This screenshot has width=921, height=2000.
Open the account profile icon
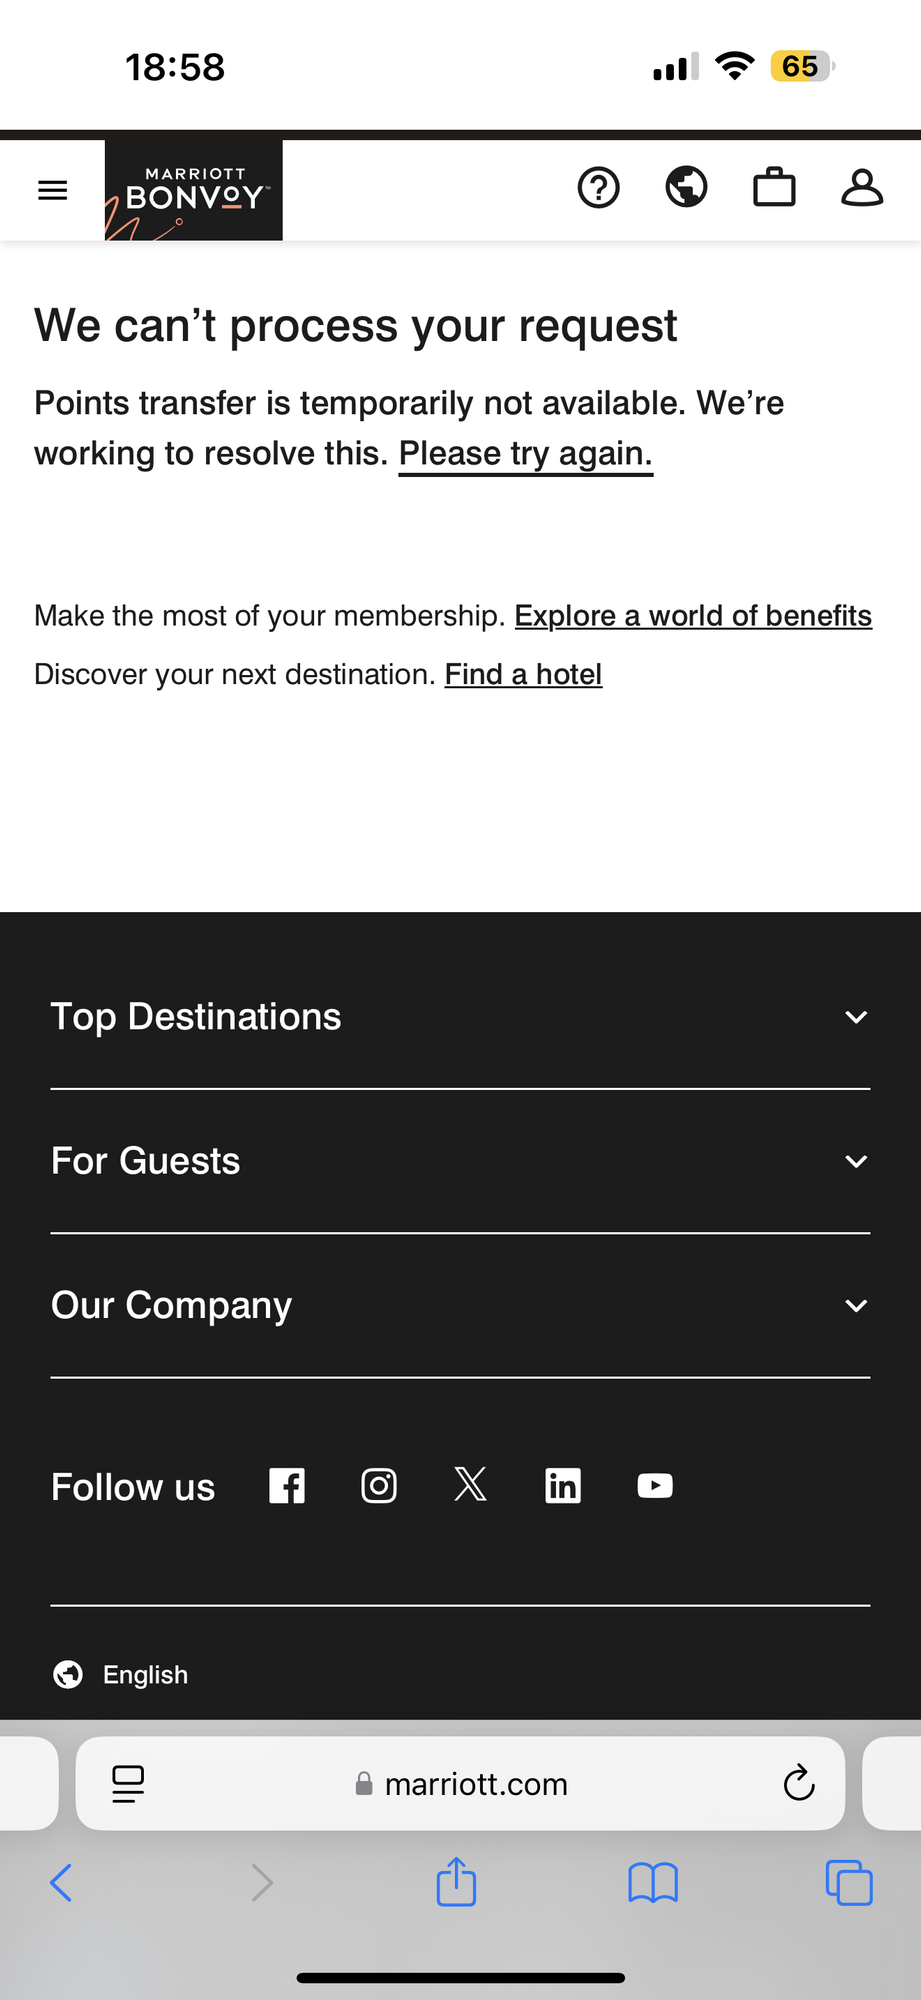(x=862, y=188)
